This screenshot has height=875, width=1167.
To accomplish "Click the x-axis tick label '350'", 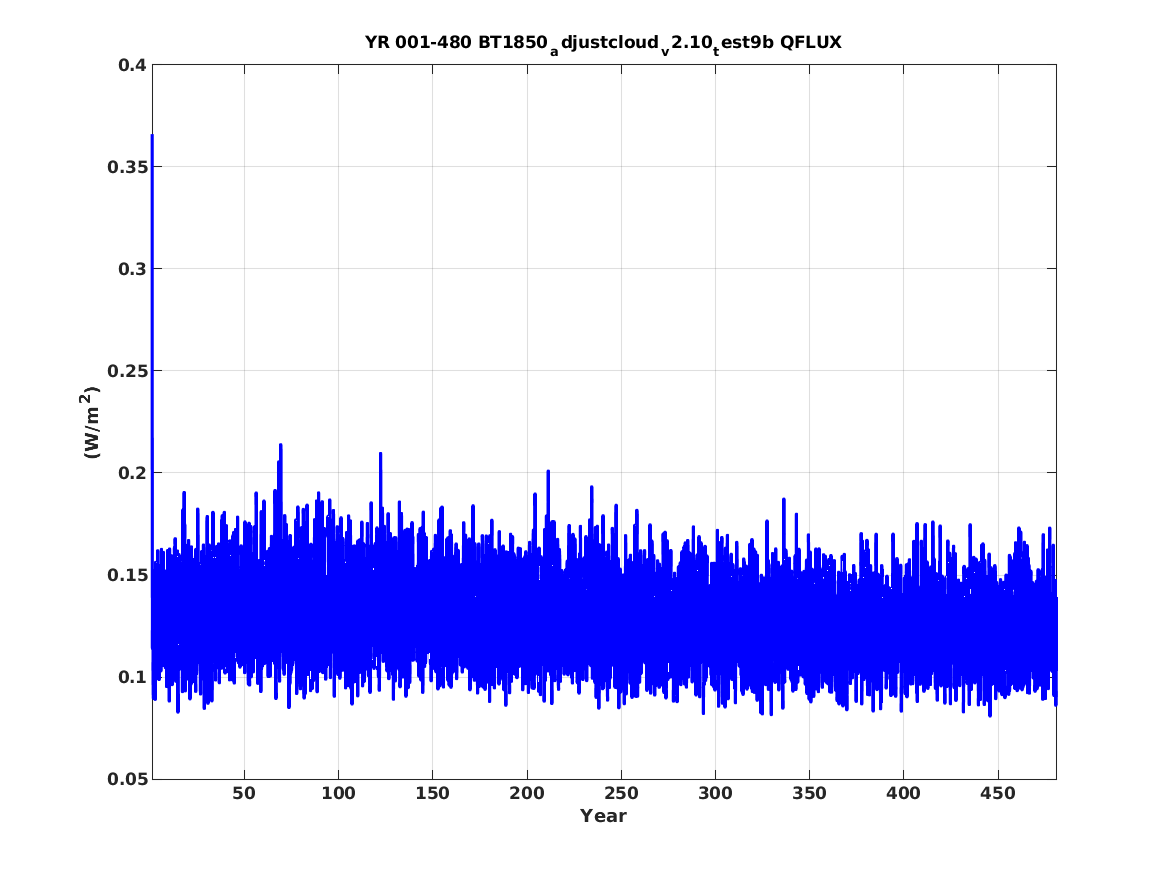I will 809,794.
